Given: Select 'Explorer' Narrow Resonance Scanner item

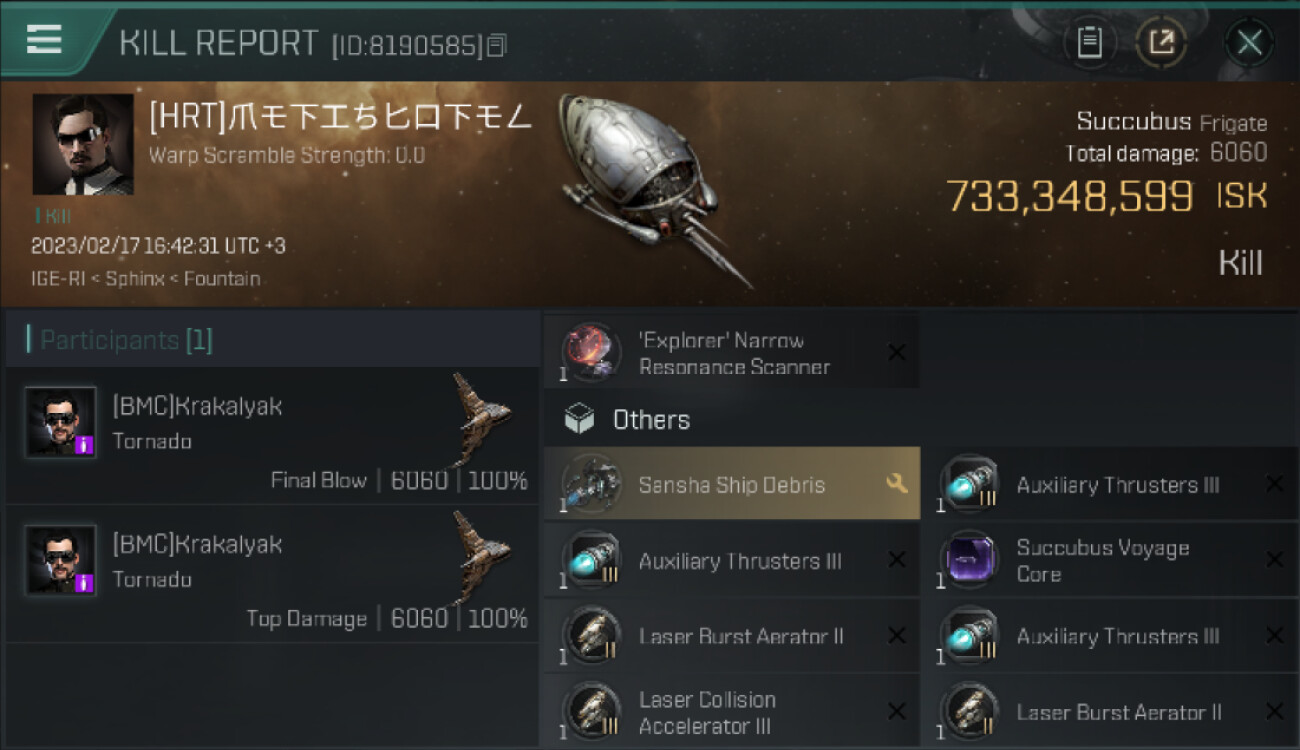Looking at the screenshot, I should click(x=732, y=353).
